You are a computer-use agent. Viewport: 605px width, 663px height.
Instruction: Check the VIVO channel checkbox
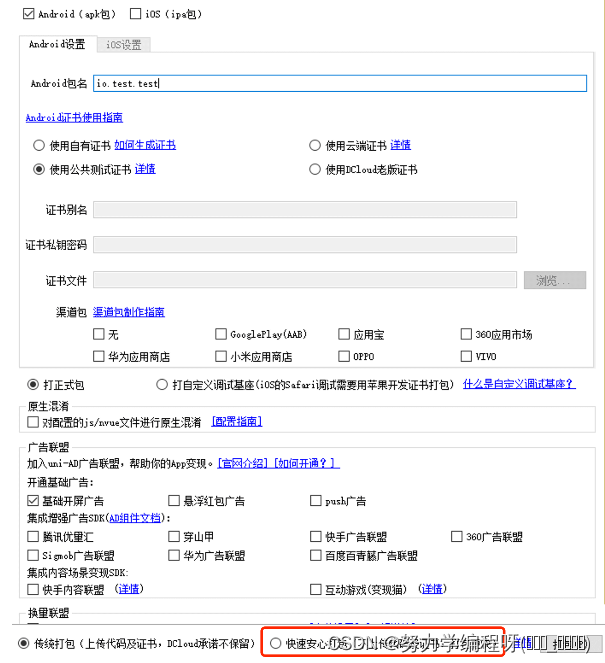(x=466, y=356)
